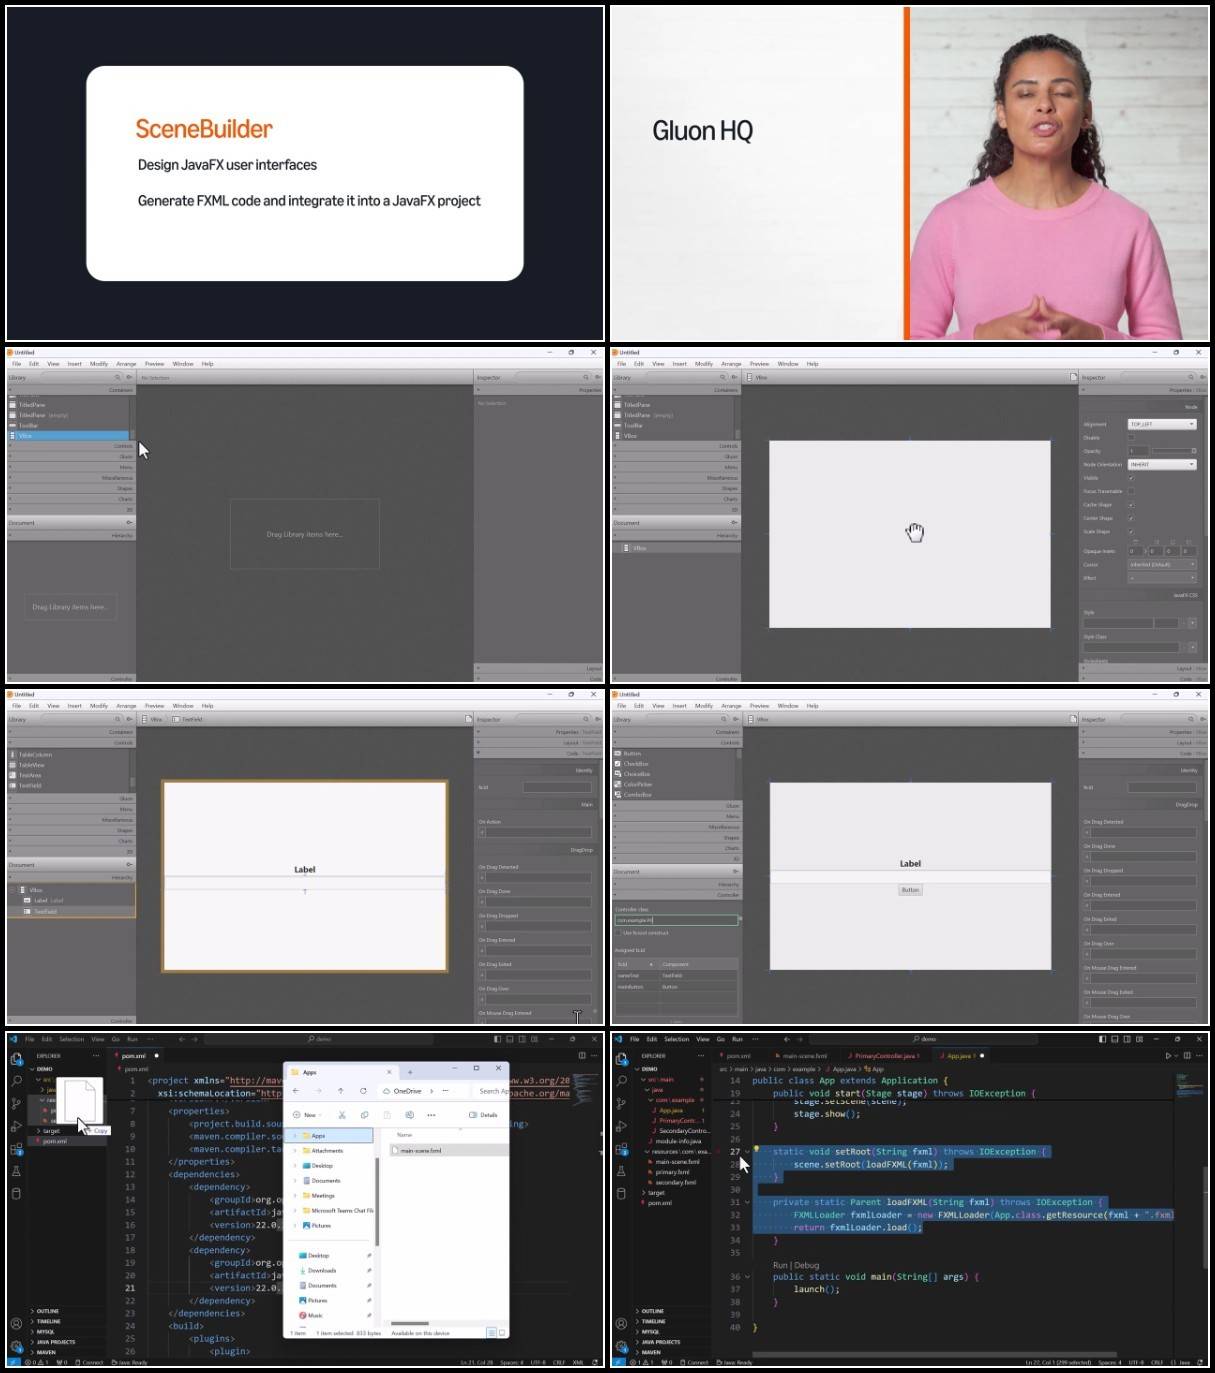Click the Run play icon above the App.java editor
1215x1373 pixels.
point(1168,1055)
